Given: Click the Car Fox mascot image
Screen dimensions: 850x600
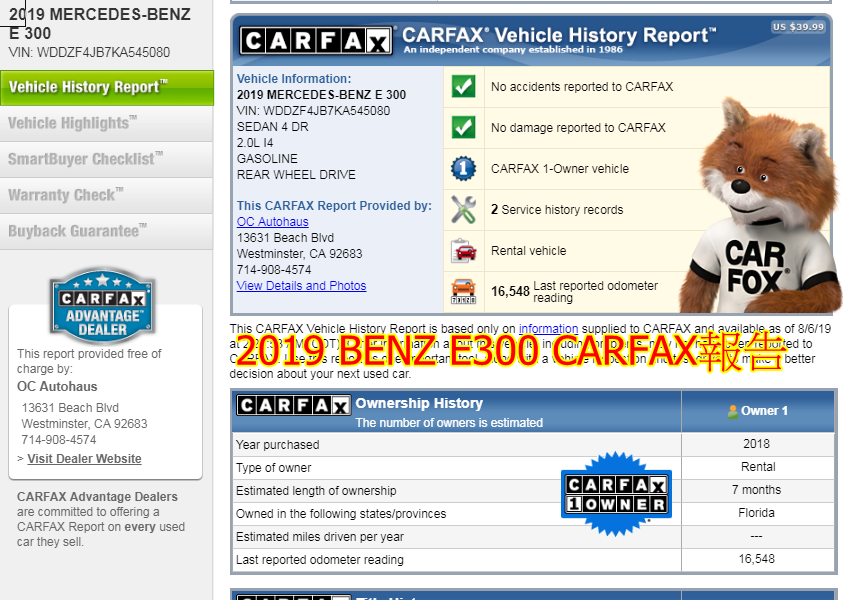Looking at the screenshot, I should click(x=762, y=206).
